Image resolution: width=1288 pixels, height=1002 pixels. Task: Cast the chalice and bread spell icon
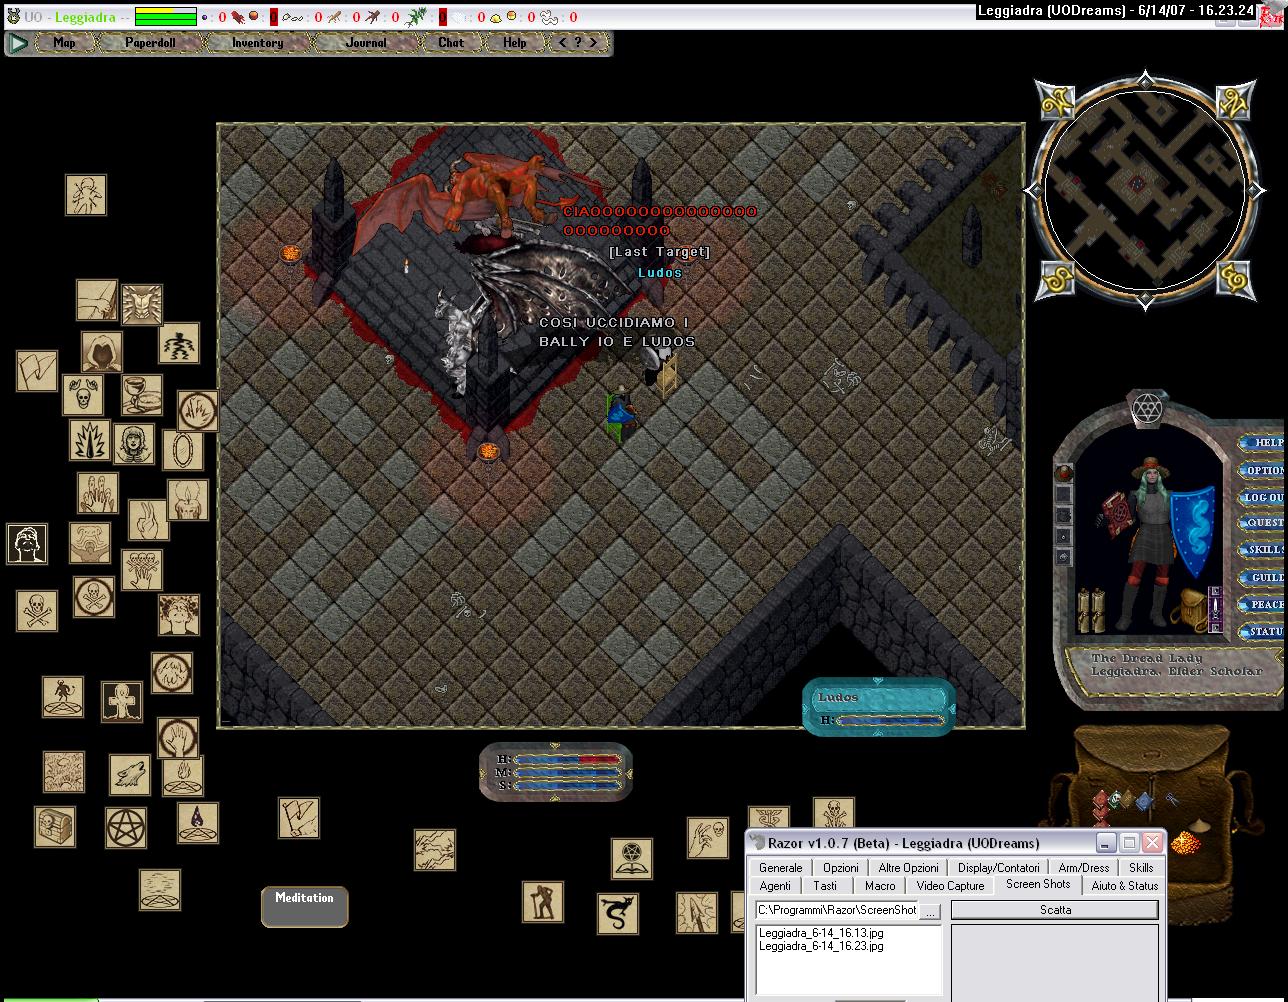[x=142, y=395]
